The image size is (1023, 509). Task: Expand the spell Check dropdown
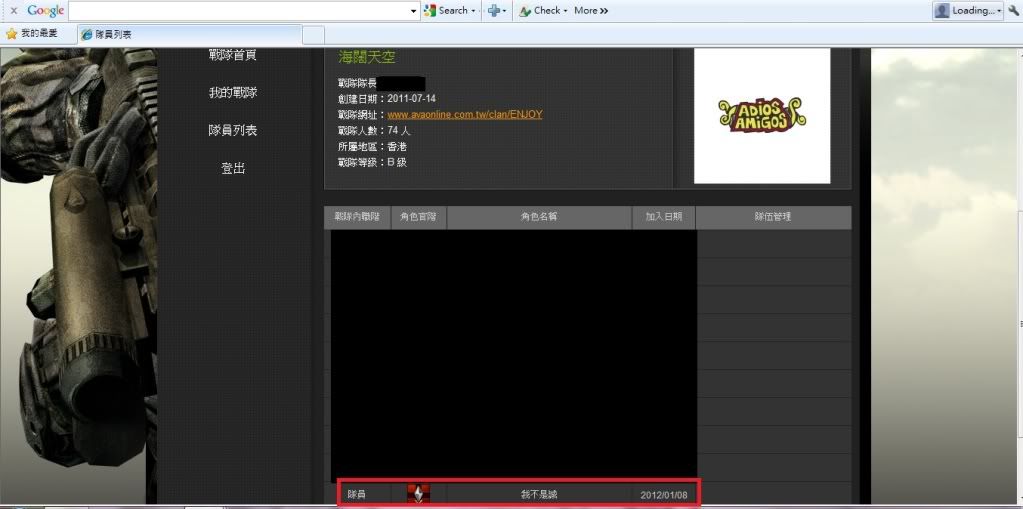565,11
